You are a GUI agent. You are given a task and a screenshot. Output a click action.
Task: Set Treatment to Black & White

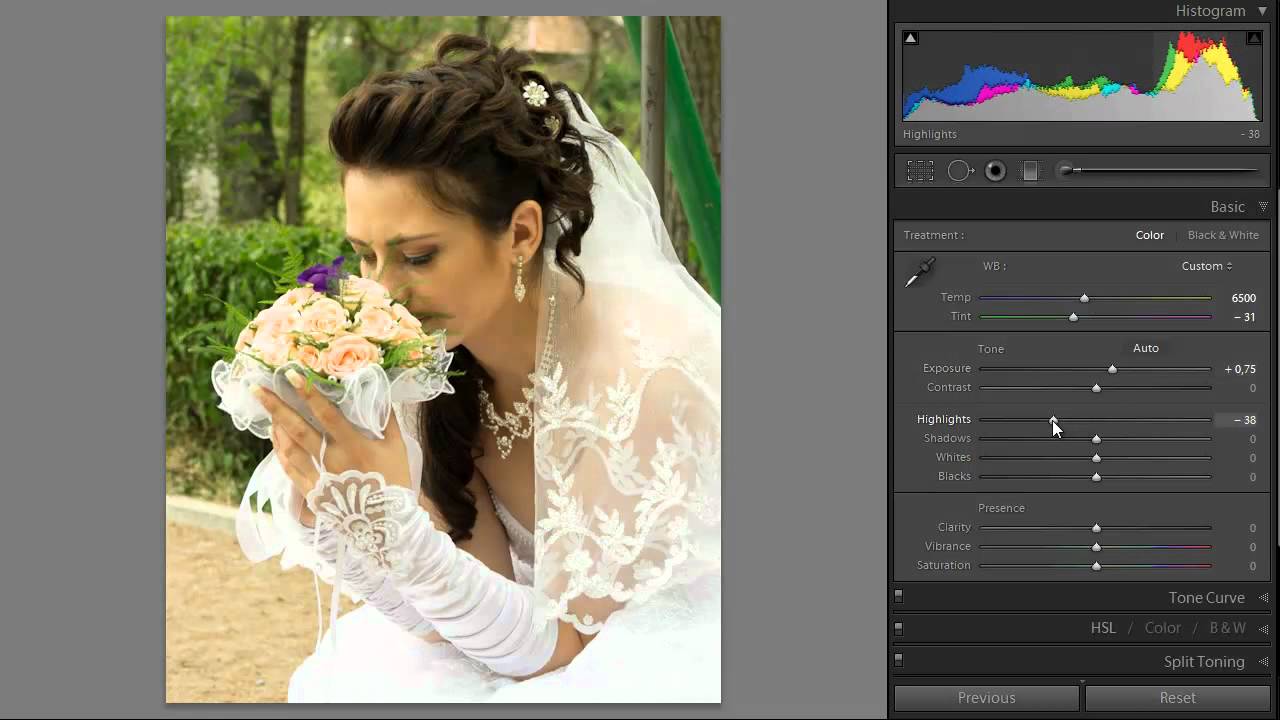pos(1223,235)
